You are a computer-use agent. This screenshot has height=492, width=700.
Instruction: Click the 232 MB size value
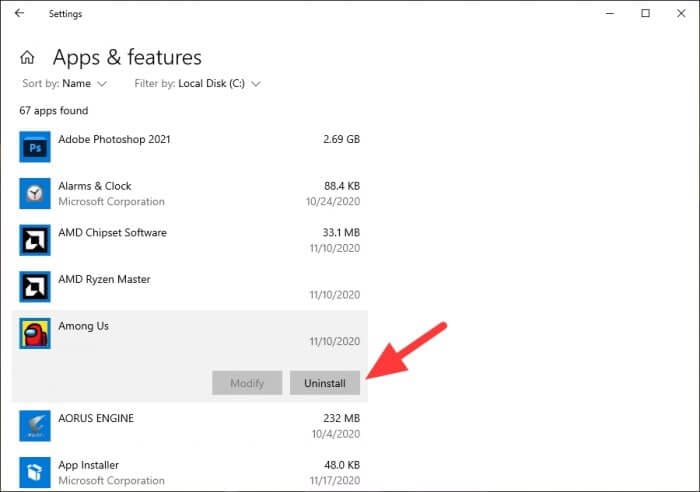tap(342, 418)
